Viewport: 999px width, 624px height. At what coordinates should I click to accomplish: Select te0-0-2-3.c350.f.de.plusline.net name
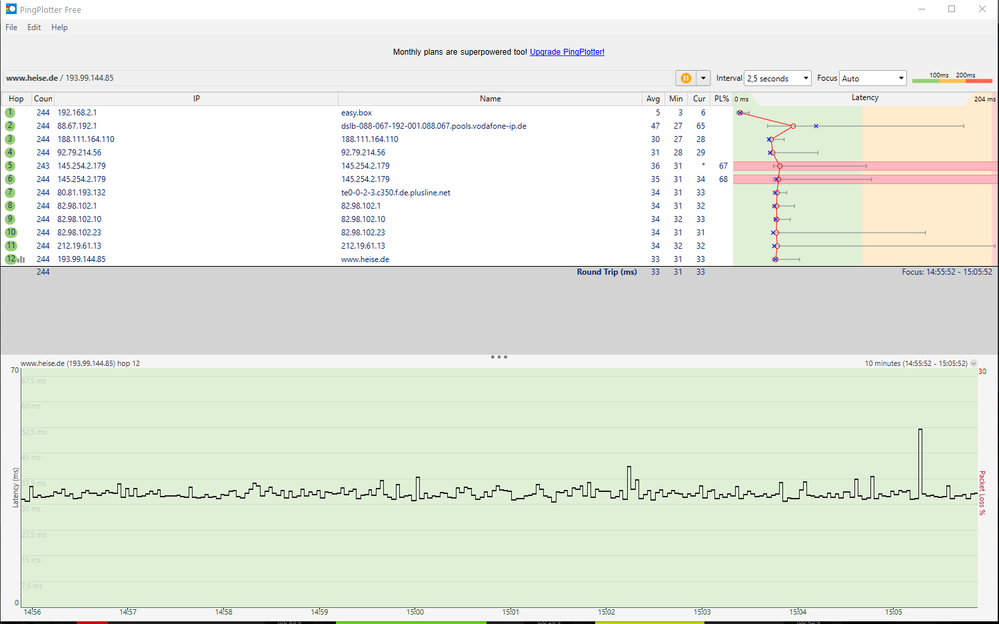pyautogui.click(x=396, y=193)
